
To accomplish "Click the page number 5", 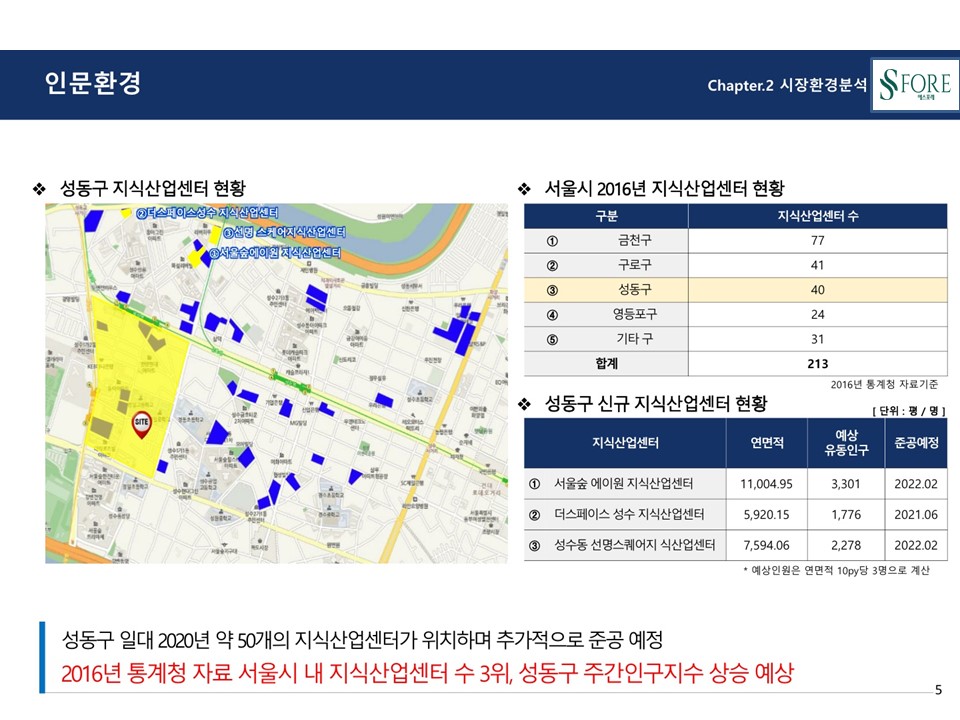I will tap(939, 690).
